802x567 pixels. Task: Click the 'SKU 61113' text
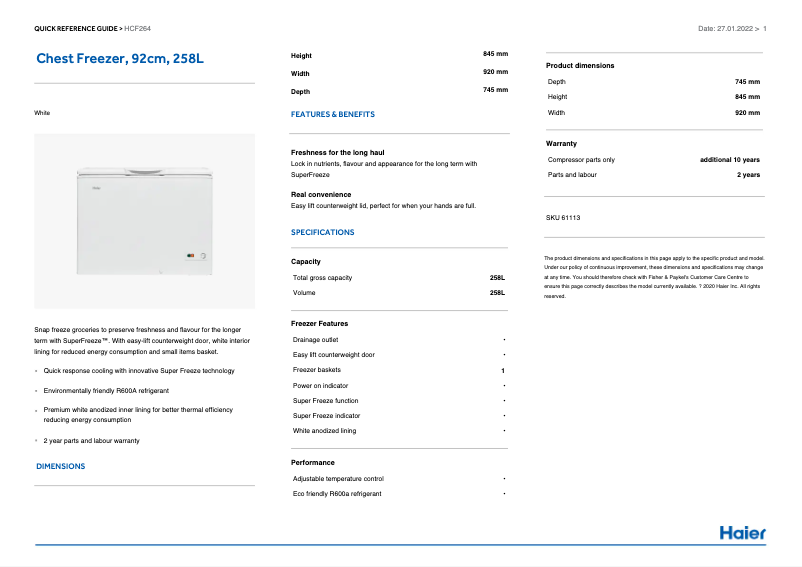point(563,217)
